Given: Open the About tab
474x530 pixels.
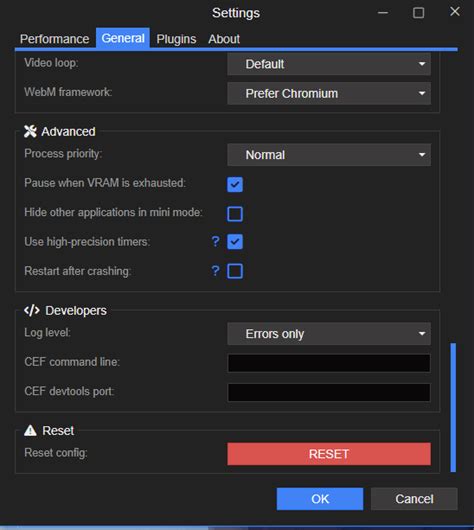Looking at the screenshot, I should point(224,39).
